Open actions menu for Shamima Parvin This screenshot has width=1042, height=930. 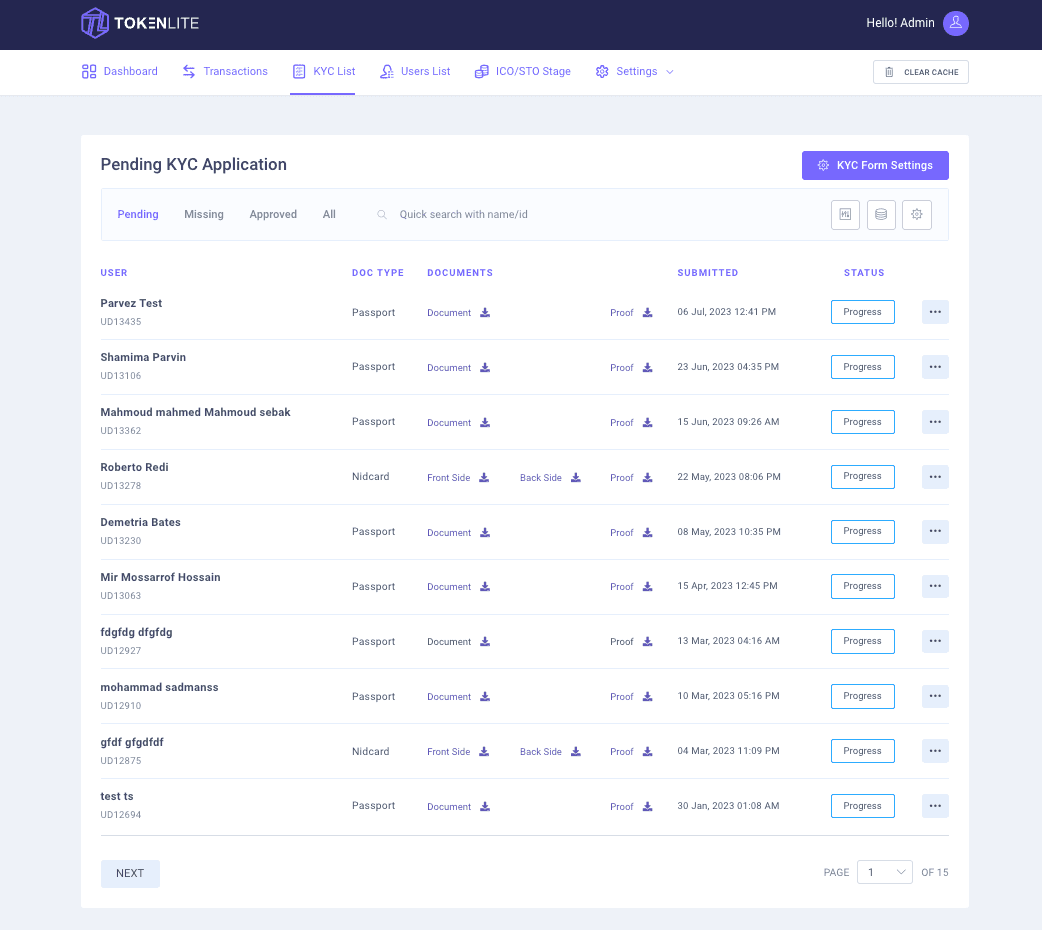coord(935,367)
